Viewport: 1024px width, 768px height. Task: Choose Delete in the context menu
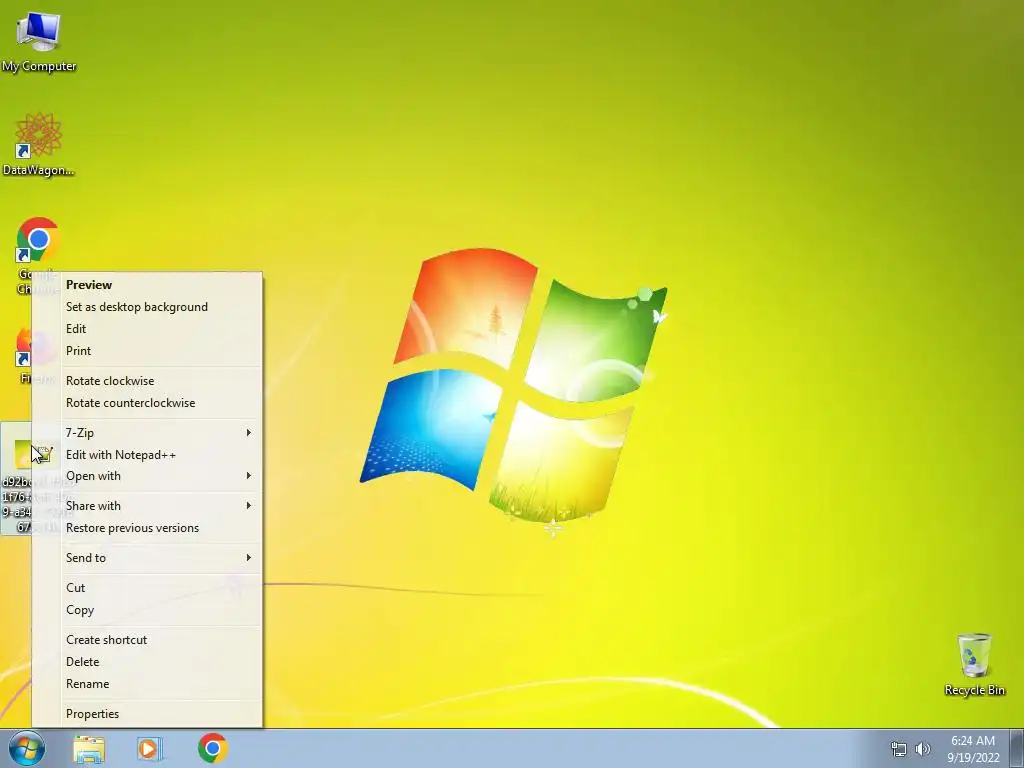tap(147, 662)
